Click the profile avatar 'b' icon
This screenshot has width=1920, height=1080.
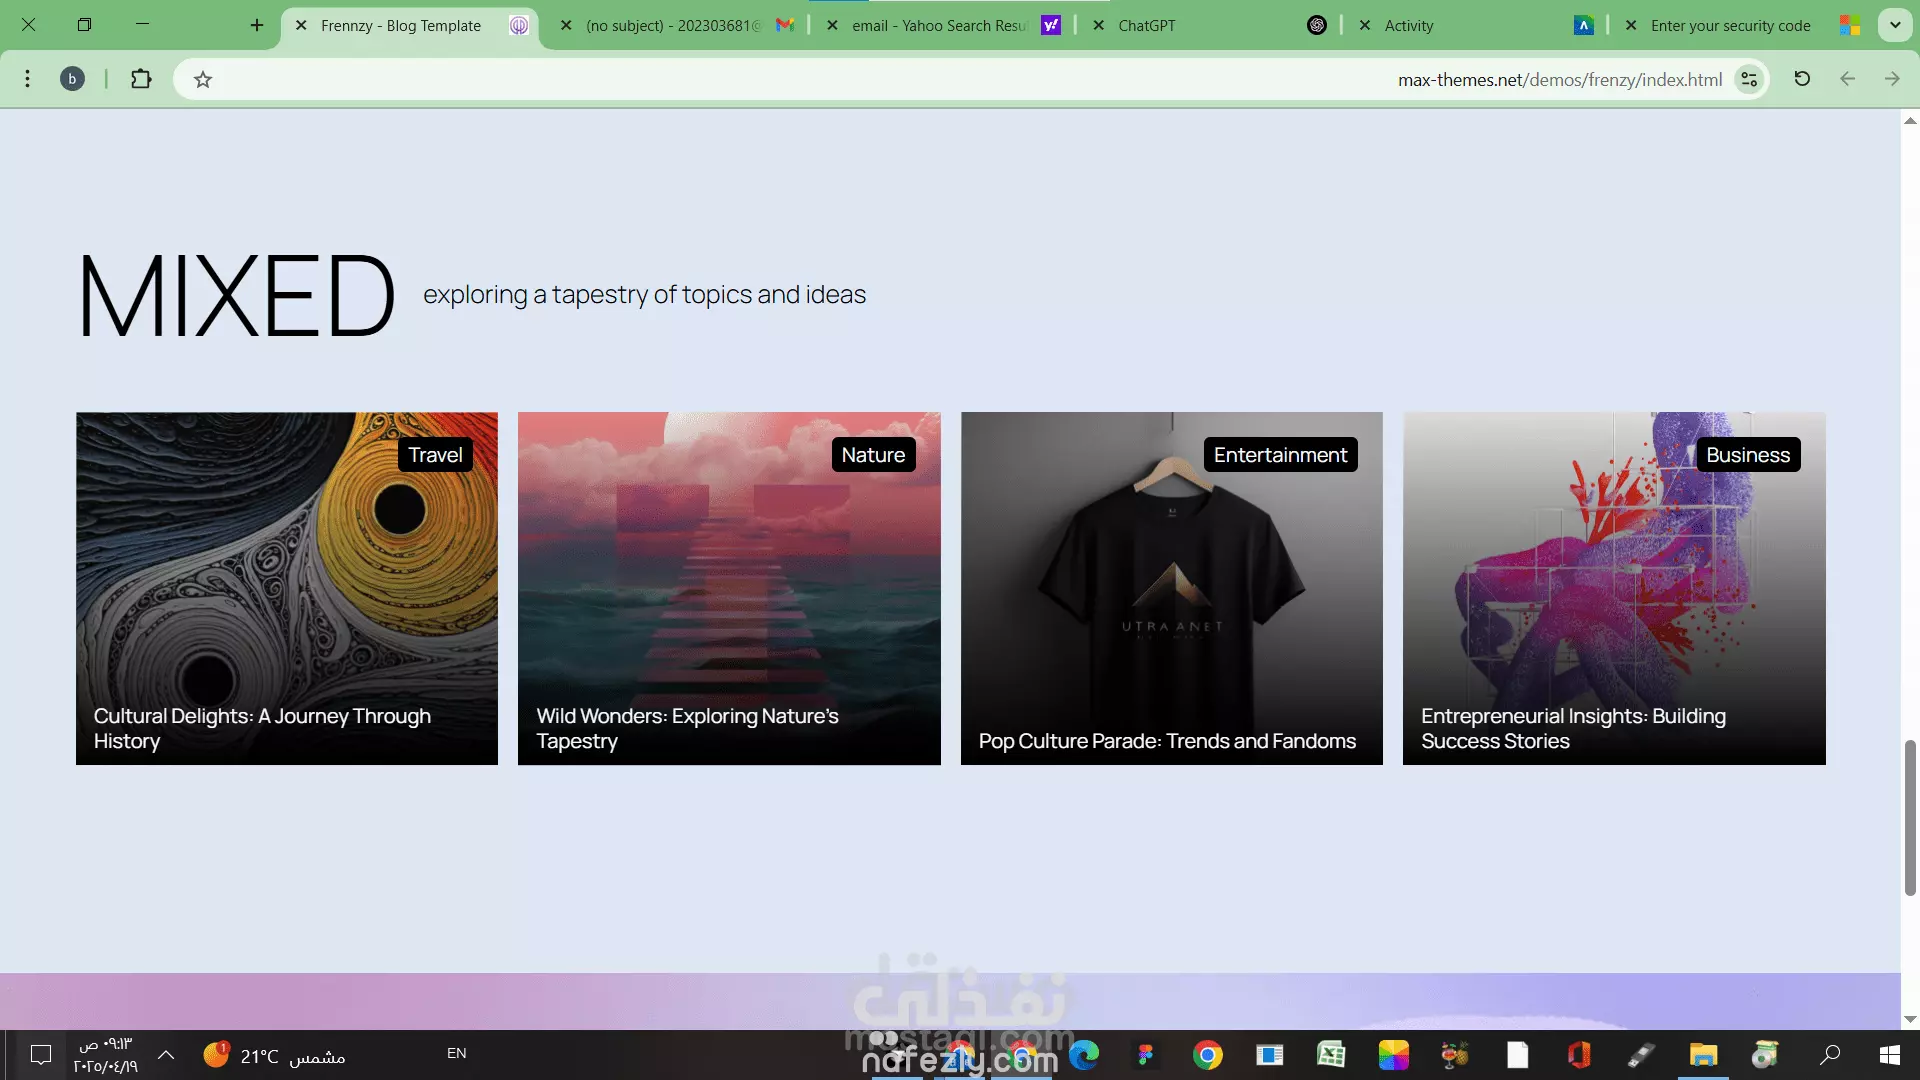[72, 79]
